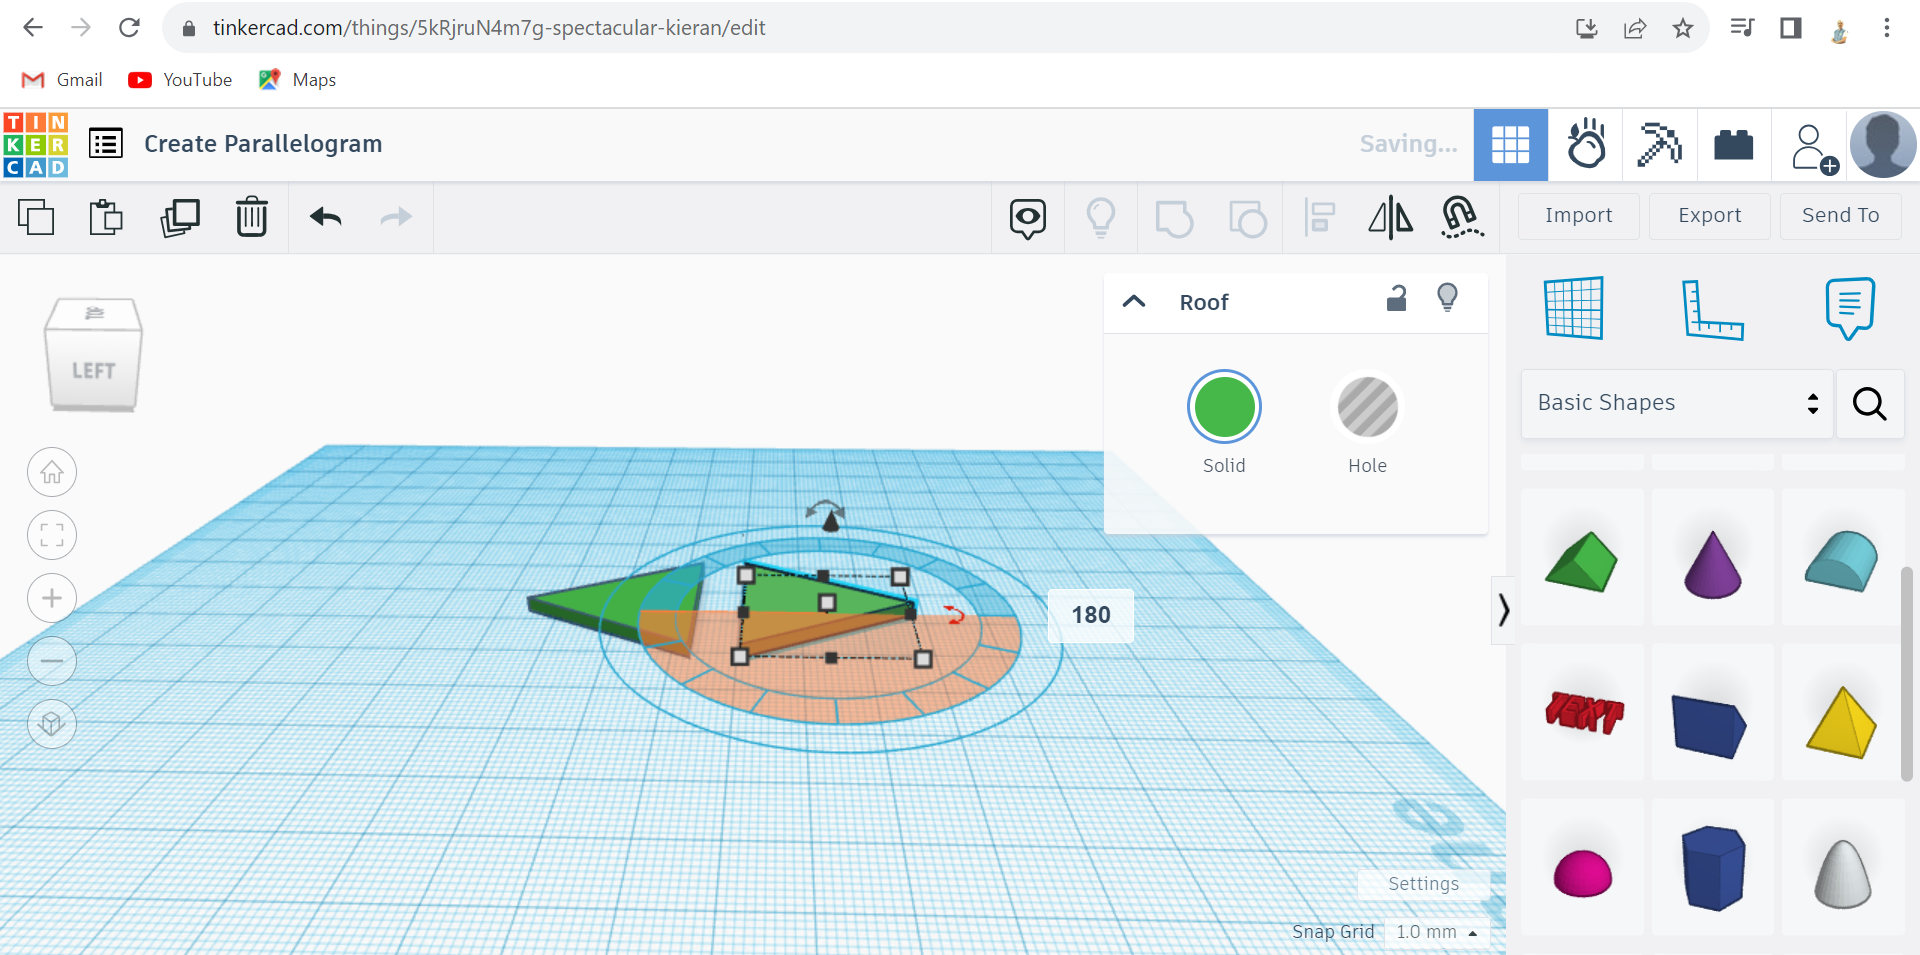
Task: Click the Export button
Action: tap(1709, 216)
